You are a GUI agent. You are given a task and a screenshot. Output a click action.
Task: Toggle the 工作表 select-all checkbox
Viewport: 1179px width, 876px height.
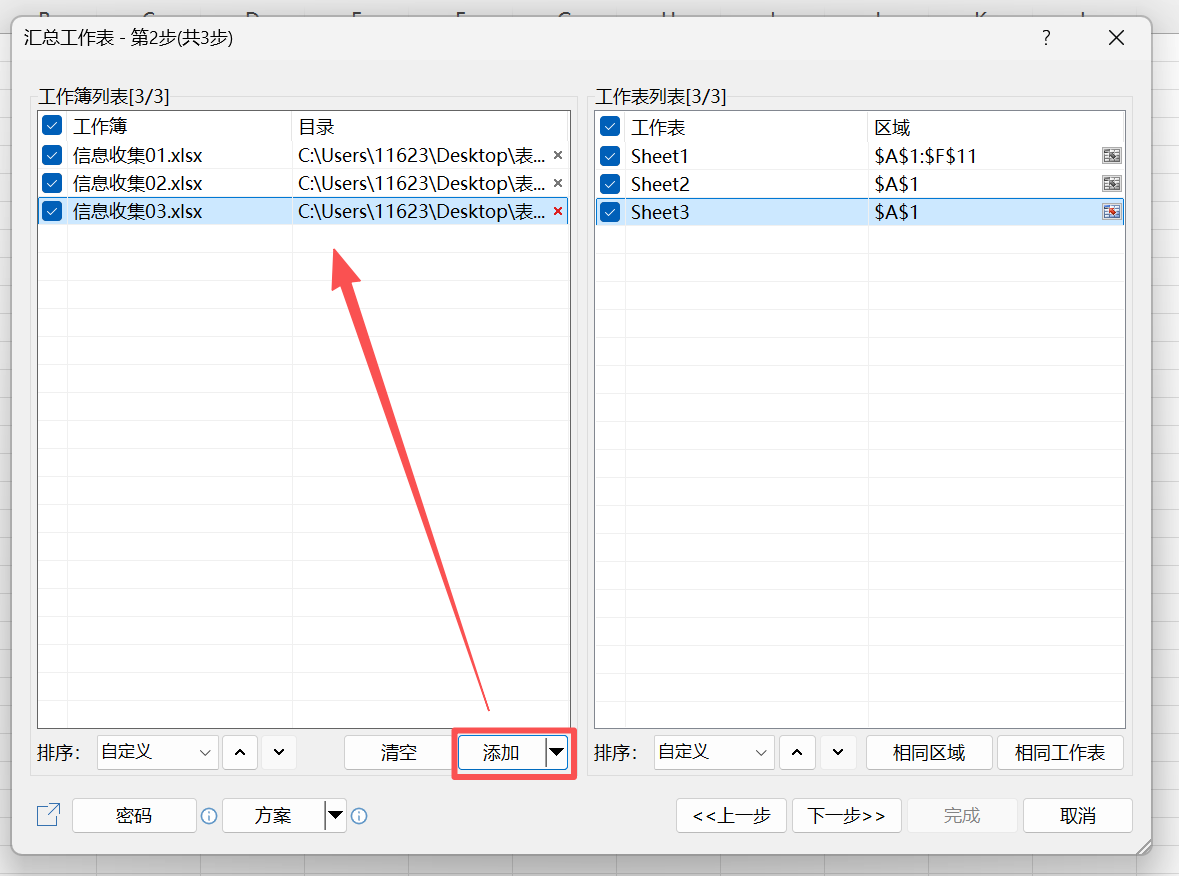(x=608, y=126)
